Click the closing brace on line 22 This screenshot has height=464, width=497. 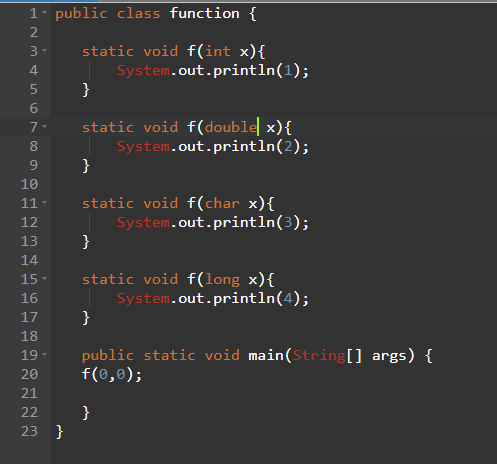pyautogui.click(x=86, y=413)
